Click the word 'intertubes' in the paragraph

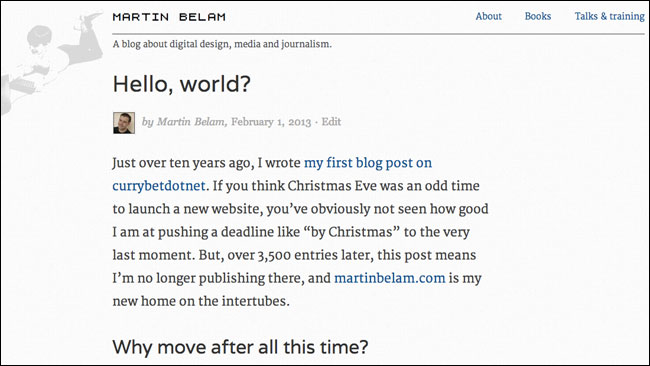click(x=255, y=301)
